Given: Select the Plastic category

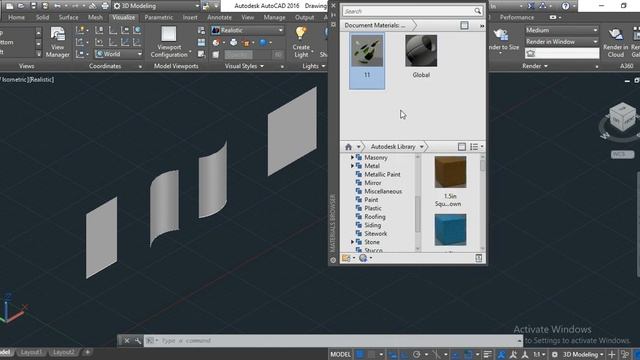Looking at the screenshot, I should (373, 208).
